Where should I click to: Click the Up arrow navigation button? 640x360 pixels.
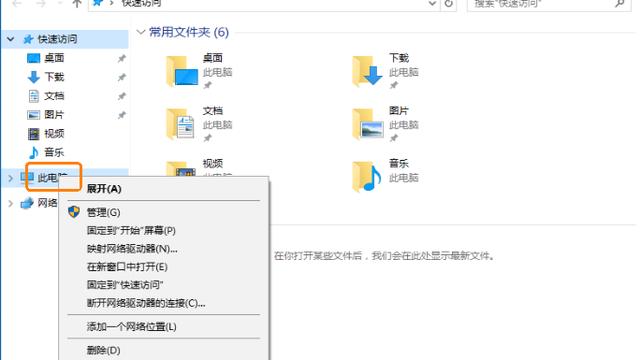click(x=77, y=4)
